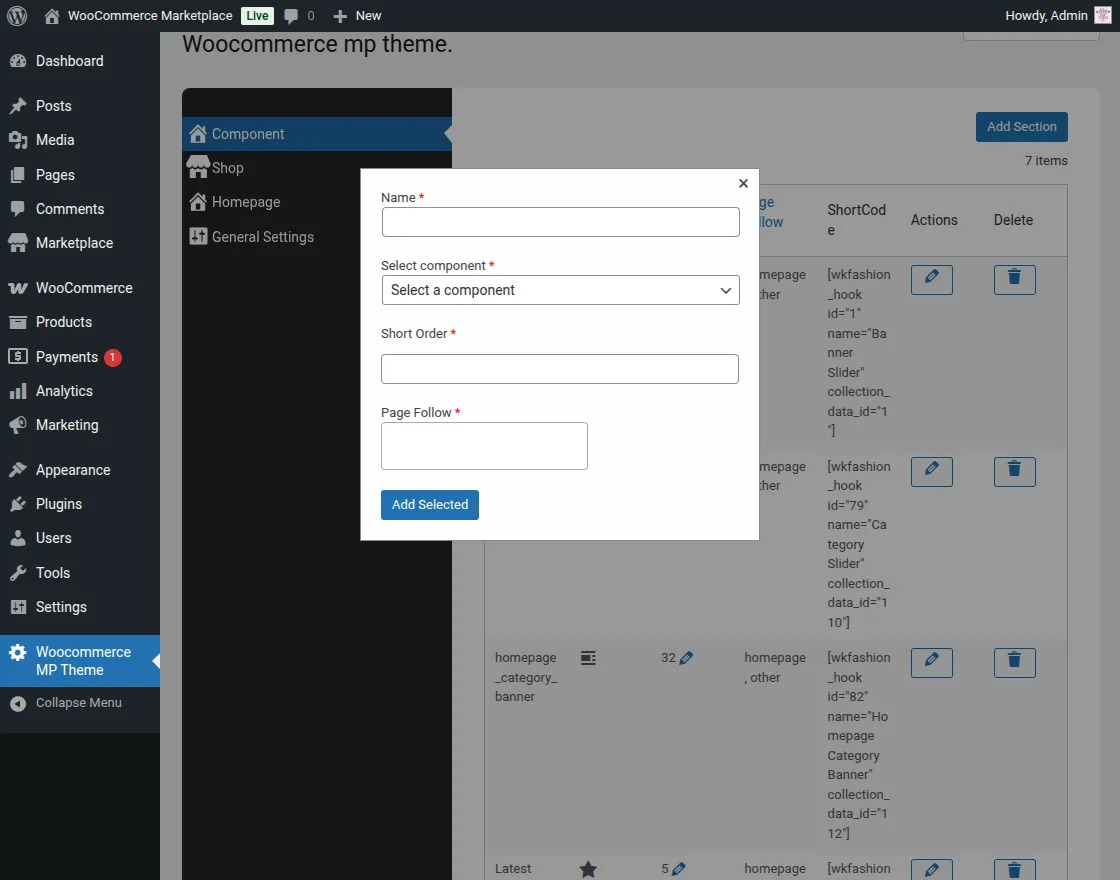Open the New content menu

click(x=357, y=16)
